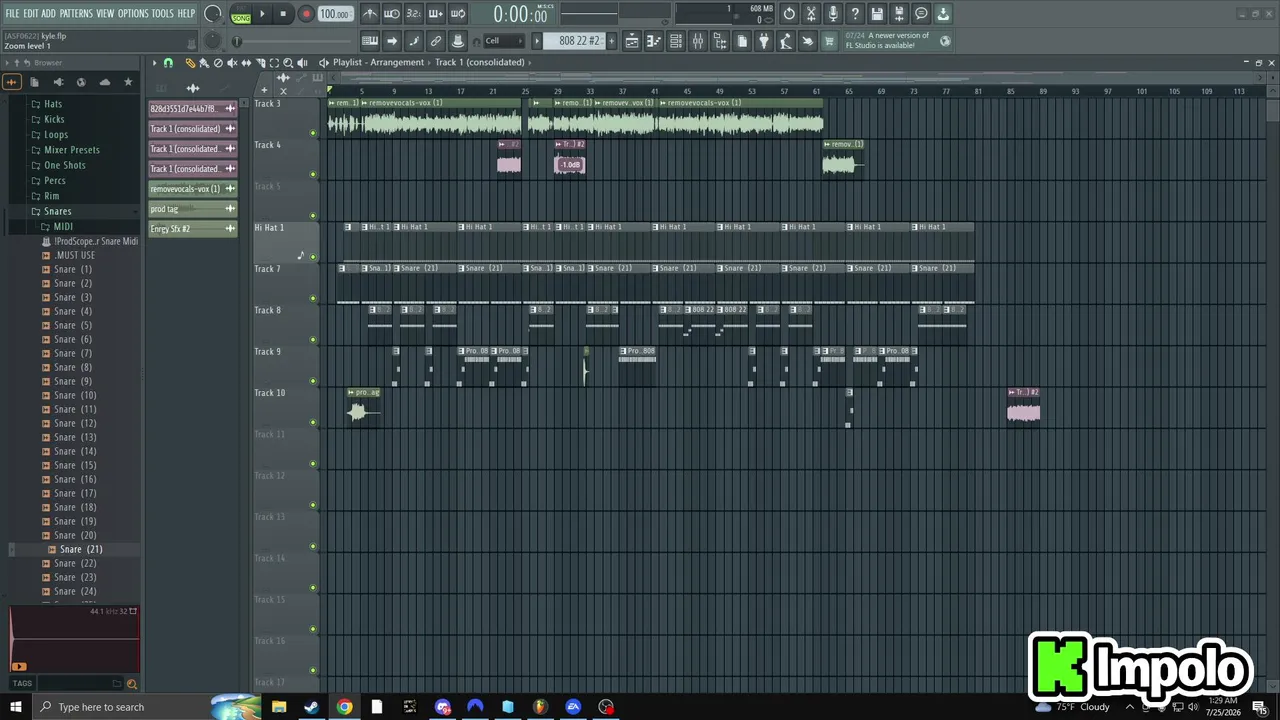This screenshot has width=1280, height=720.
Task: Toggle the mute switch for Track 9
Action: coord(313,381)
